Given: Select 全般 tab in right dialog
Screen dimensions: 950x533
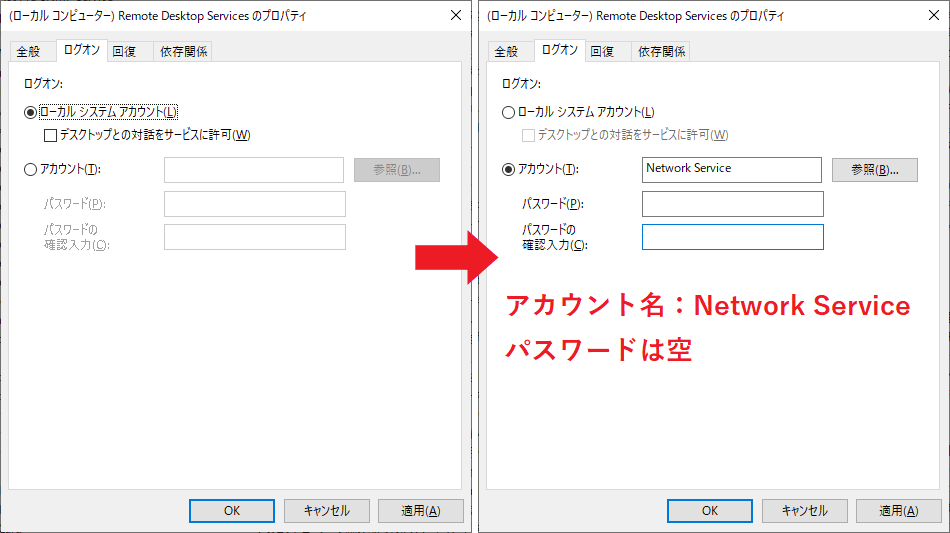Looking at the screenshot, I should [506, 52].
